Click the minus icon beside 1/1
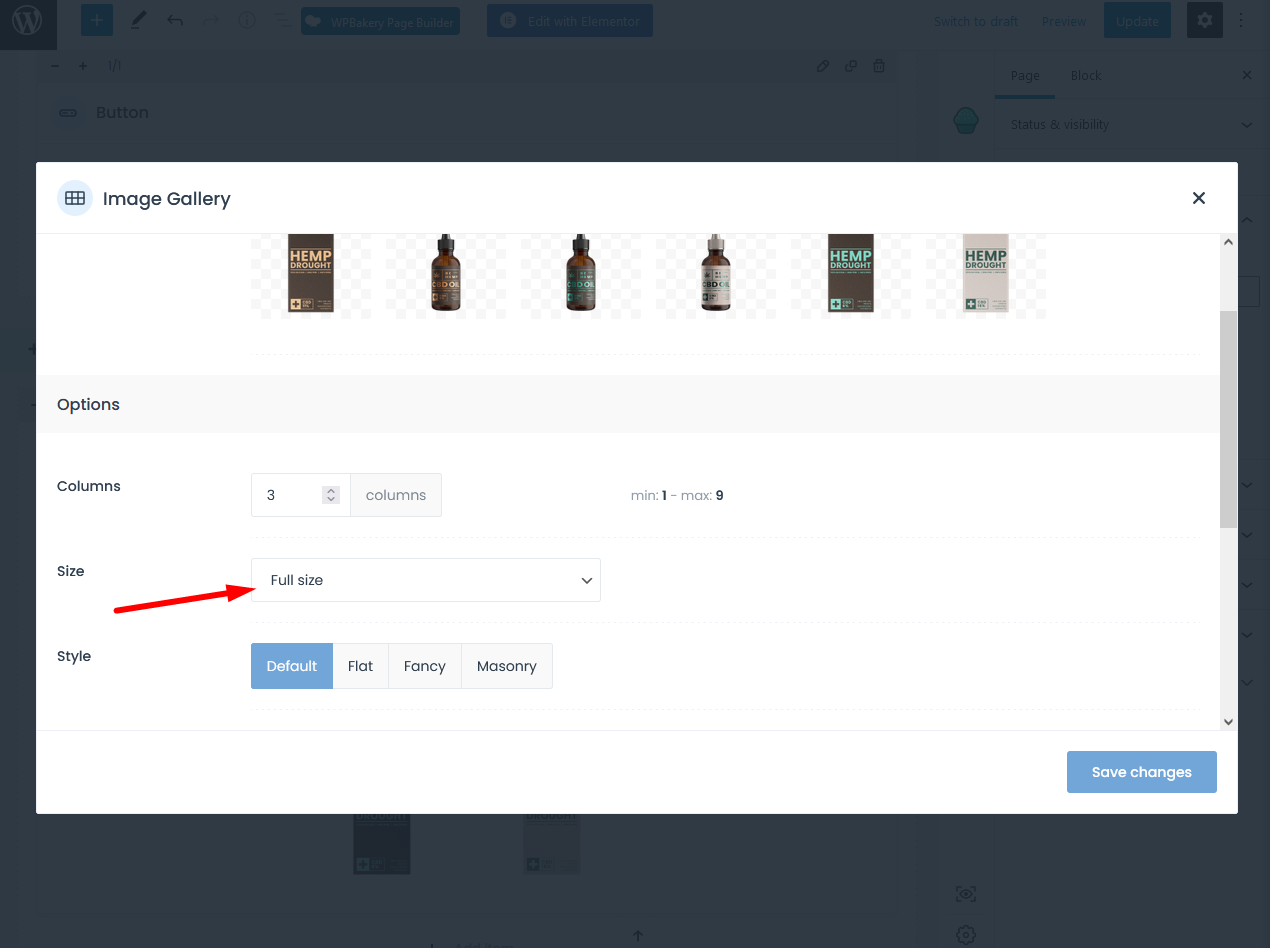Image resolution: width=1270 pixels, height=948 pixels. 55,67
